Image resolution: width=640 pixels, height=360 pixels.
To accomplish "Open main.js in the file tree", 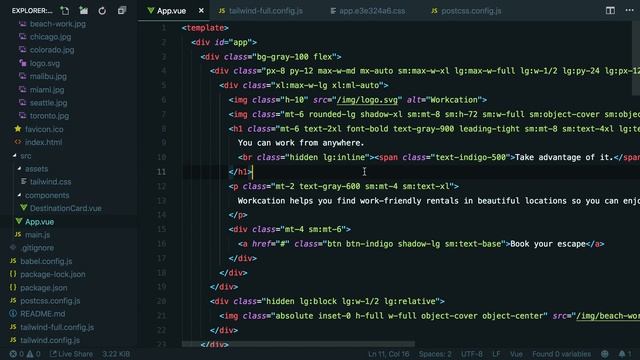I will click(x=37, y=235).
